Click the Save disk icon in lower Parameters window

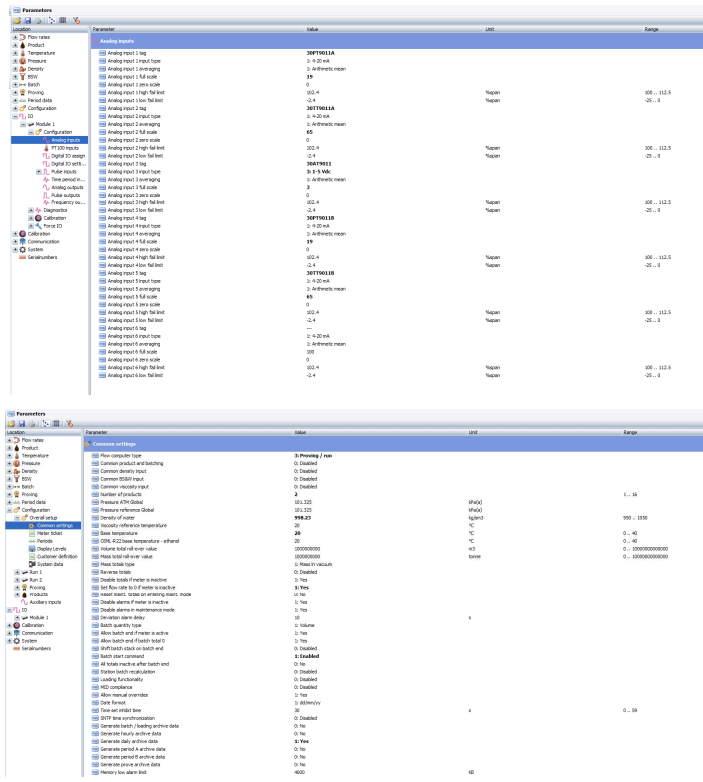click(21, 424)
